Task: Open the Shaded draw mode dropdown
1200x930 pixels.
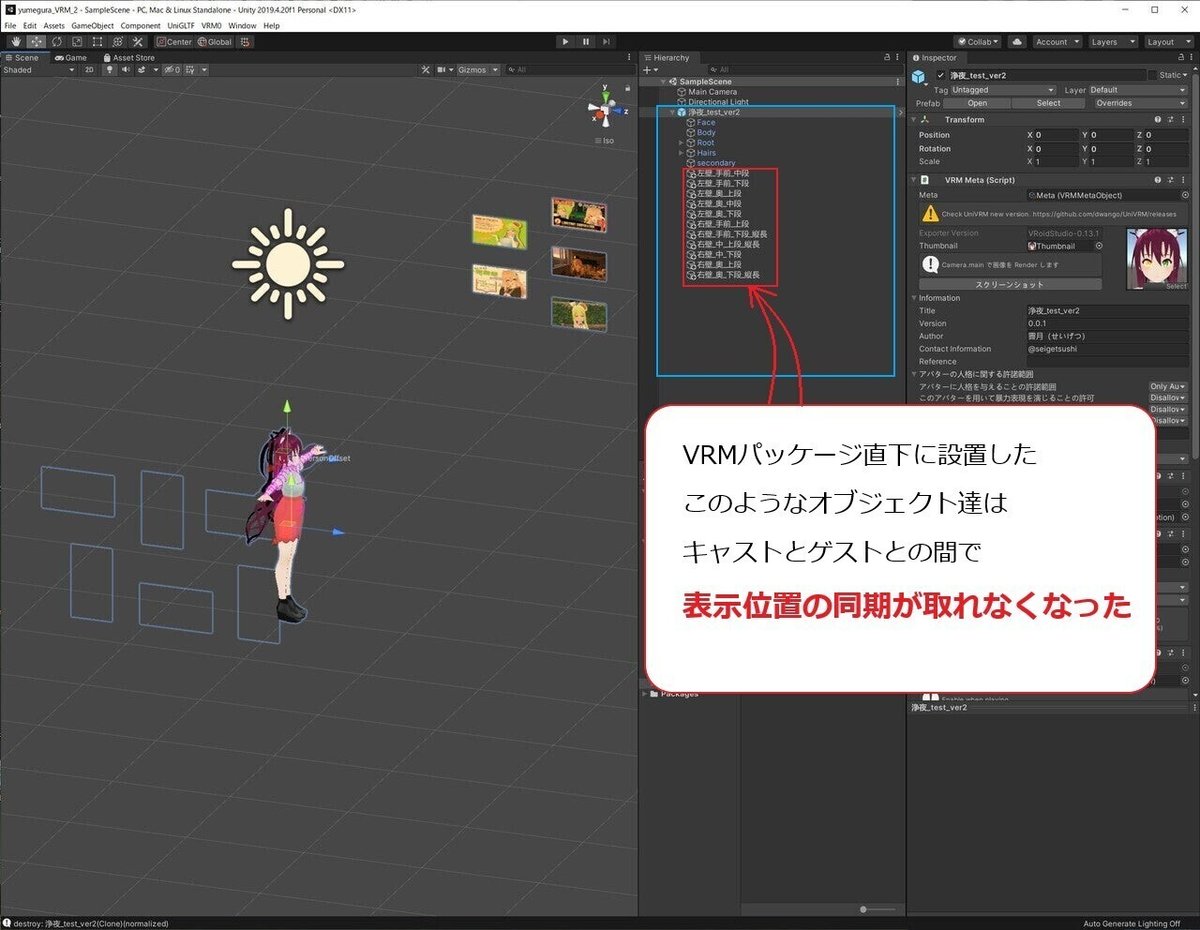Action: 38,70
